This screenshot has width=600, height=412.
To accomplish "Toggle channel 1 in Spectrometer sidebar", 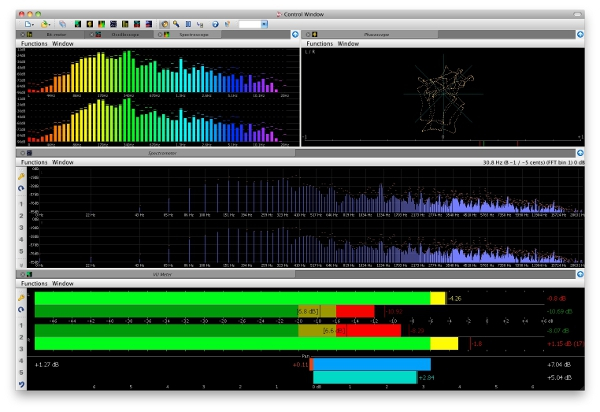I will pos(21,202).
